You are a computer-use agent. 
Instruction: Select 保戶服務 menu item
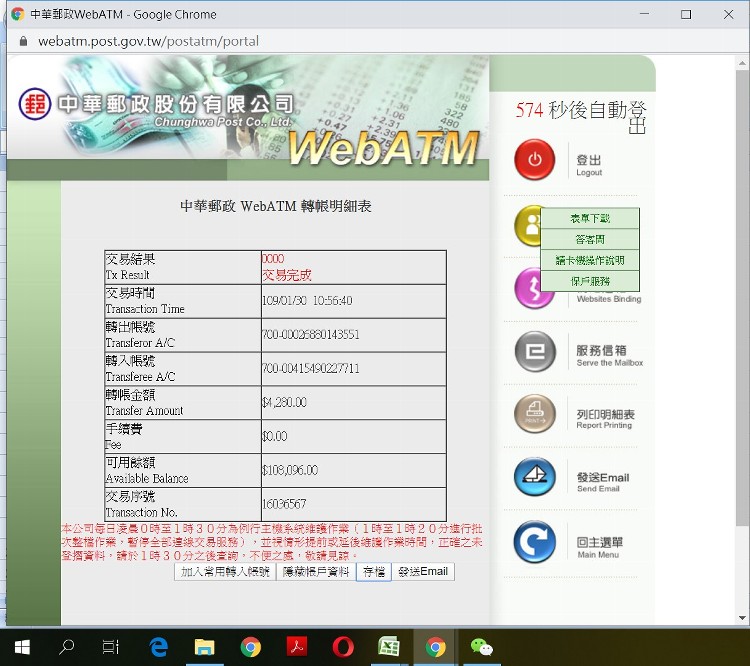pos(590,281)
